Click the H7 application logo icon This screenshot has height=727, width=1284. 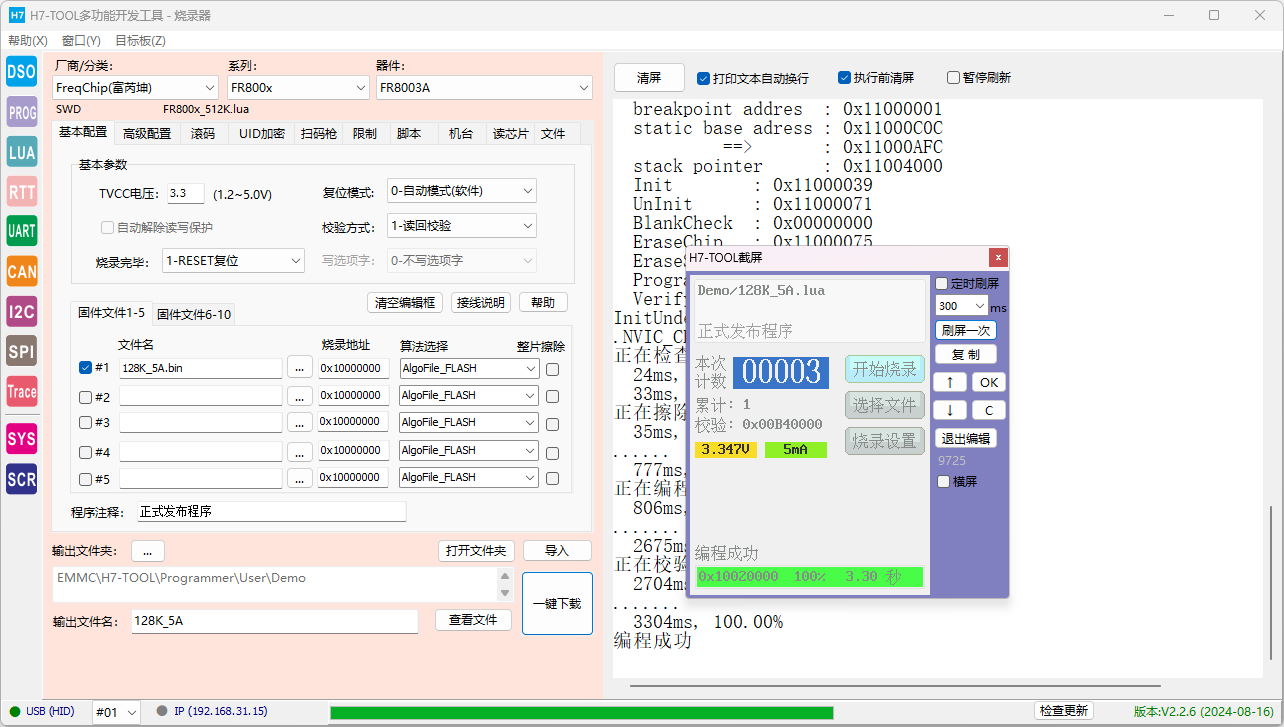16,15
